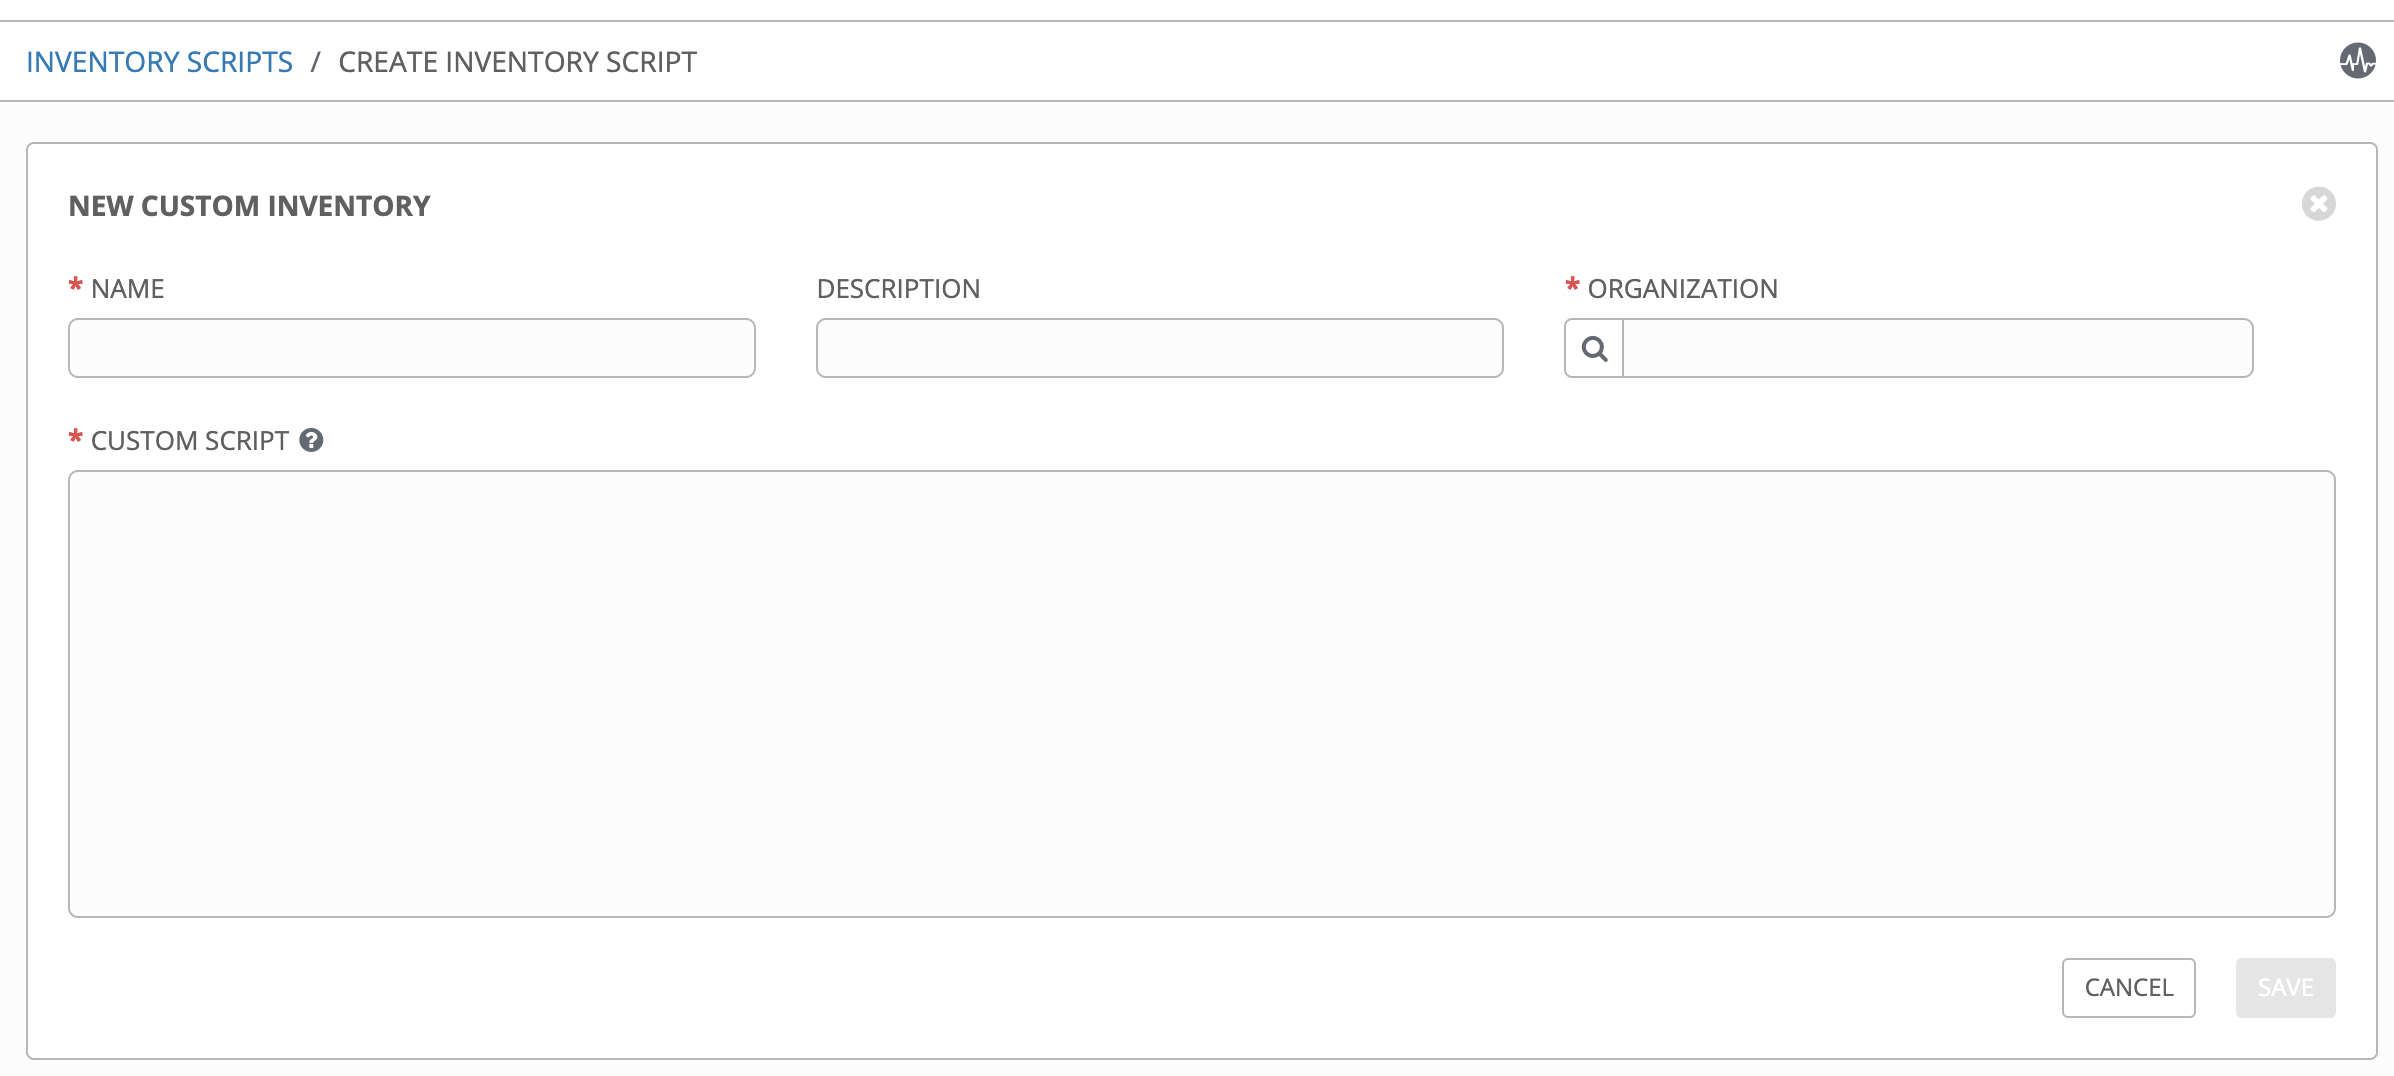The image size is (2394, 1076).
Task: Click the Custom Script field label
Action: [189, 441]
